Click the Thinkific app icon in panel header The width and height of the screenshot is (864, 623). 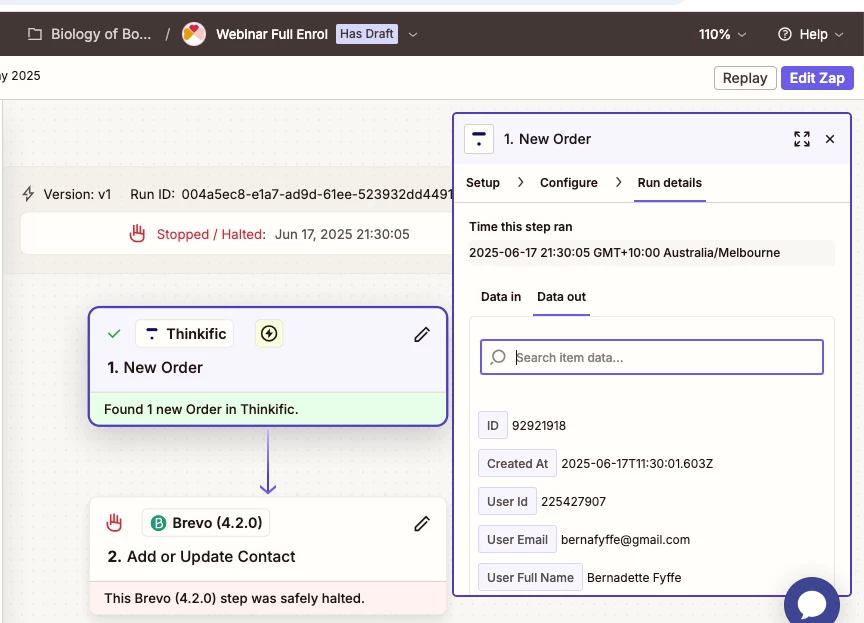click(x=479, y=139)
